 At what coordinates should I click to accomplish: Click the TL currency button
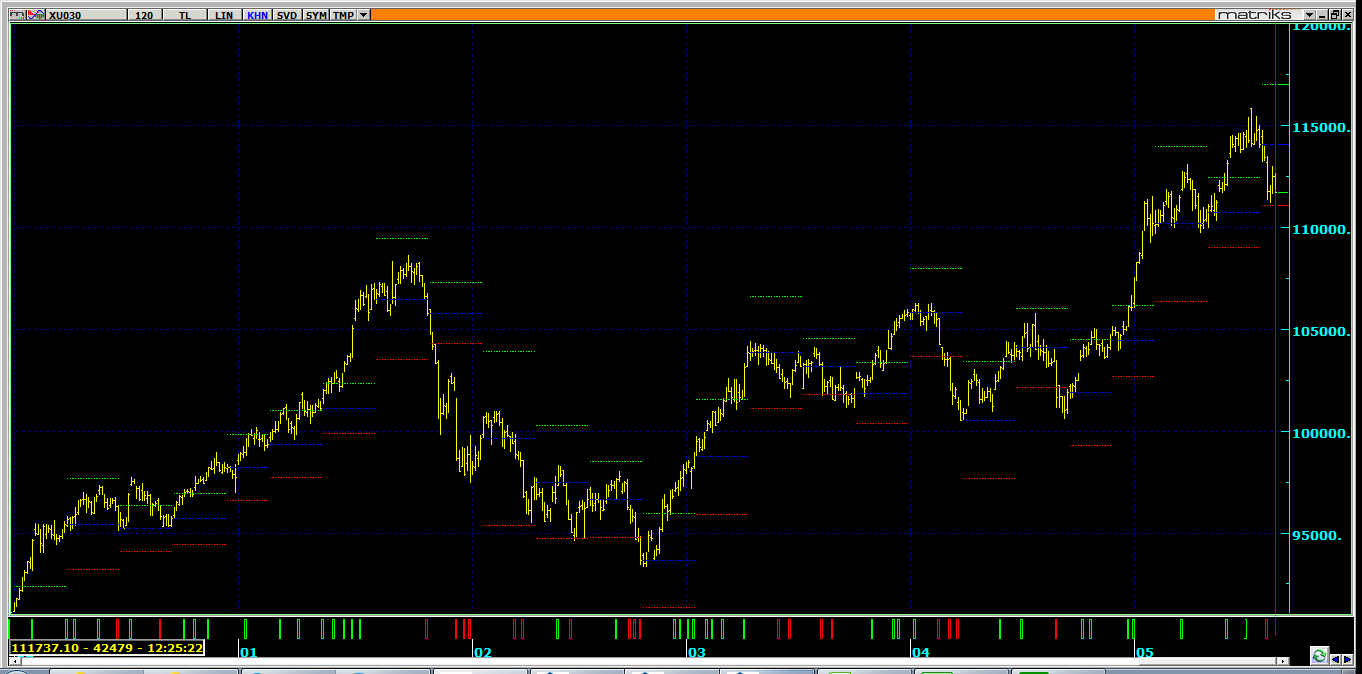(x=185, y=15)
